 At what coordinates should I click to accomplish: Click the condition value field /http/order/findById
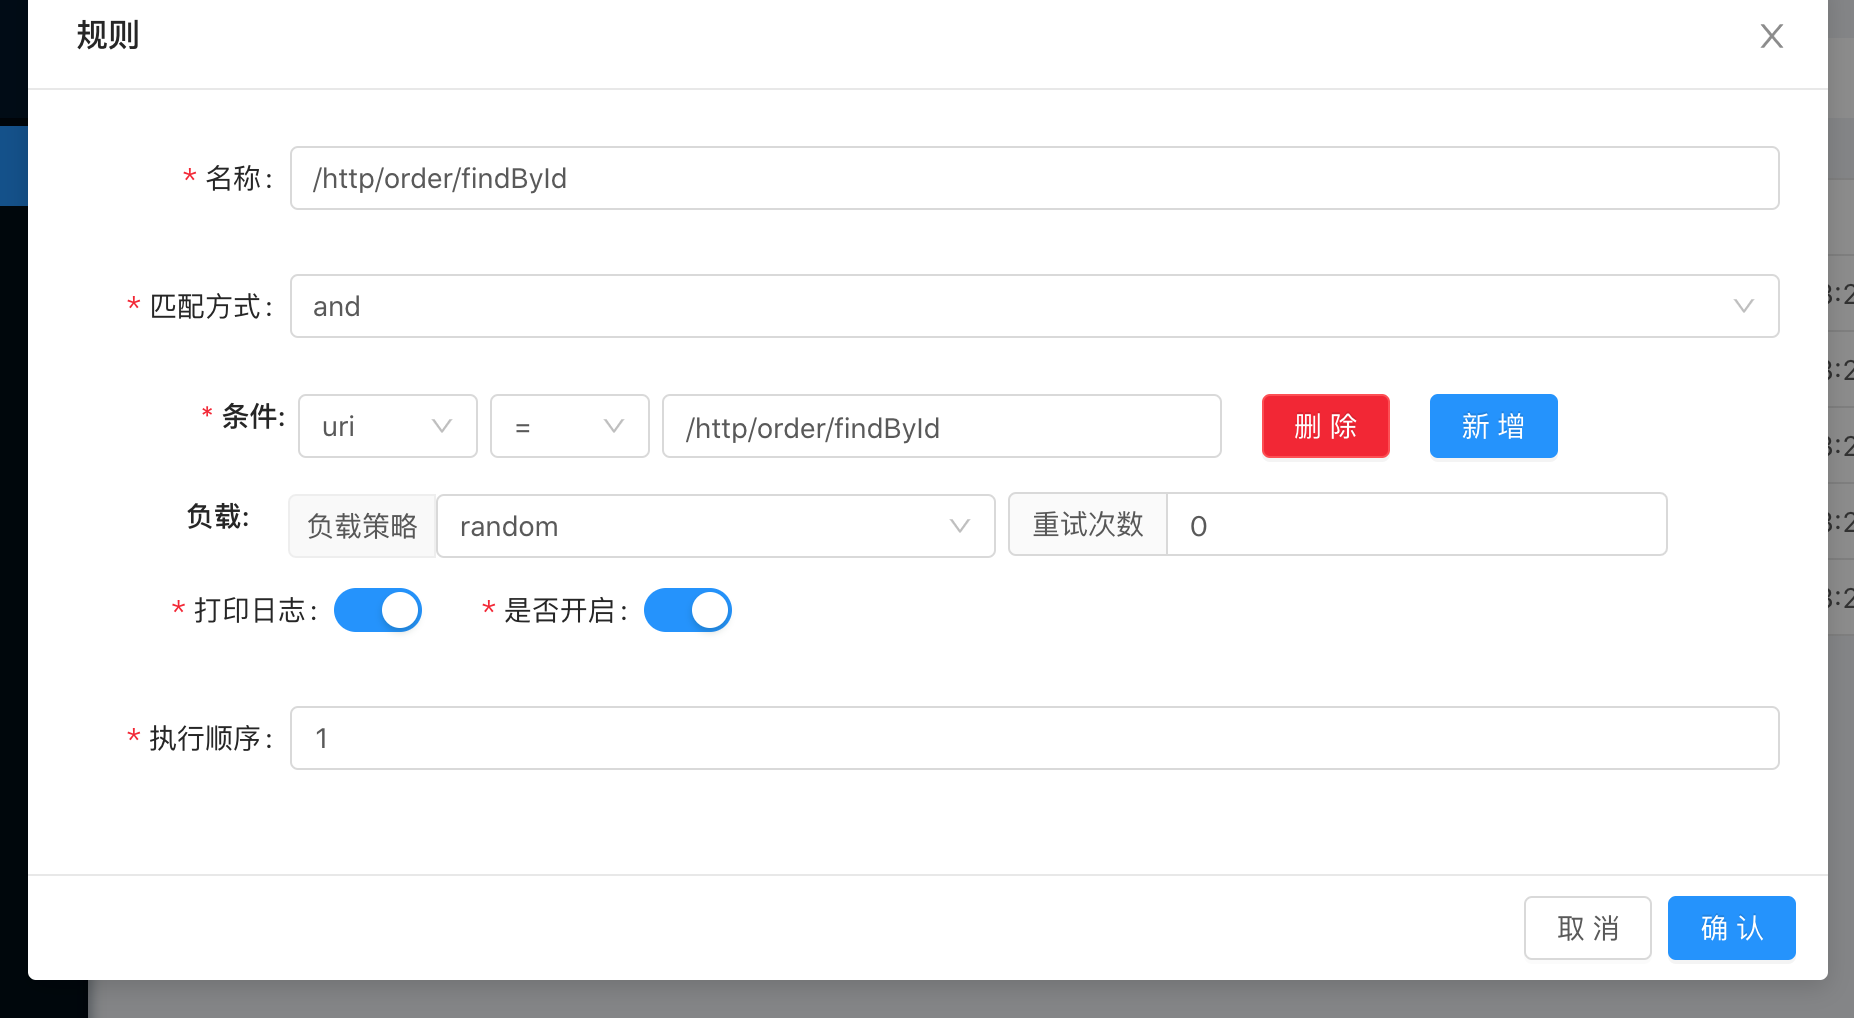(x=941, y=426)
